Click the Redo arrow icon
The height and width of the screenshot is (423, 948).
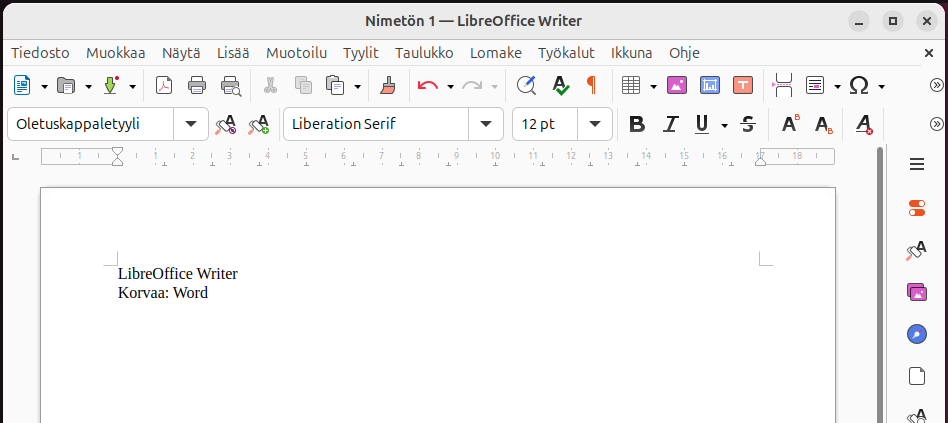click(x=472, y=86)
